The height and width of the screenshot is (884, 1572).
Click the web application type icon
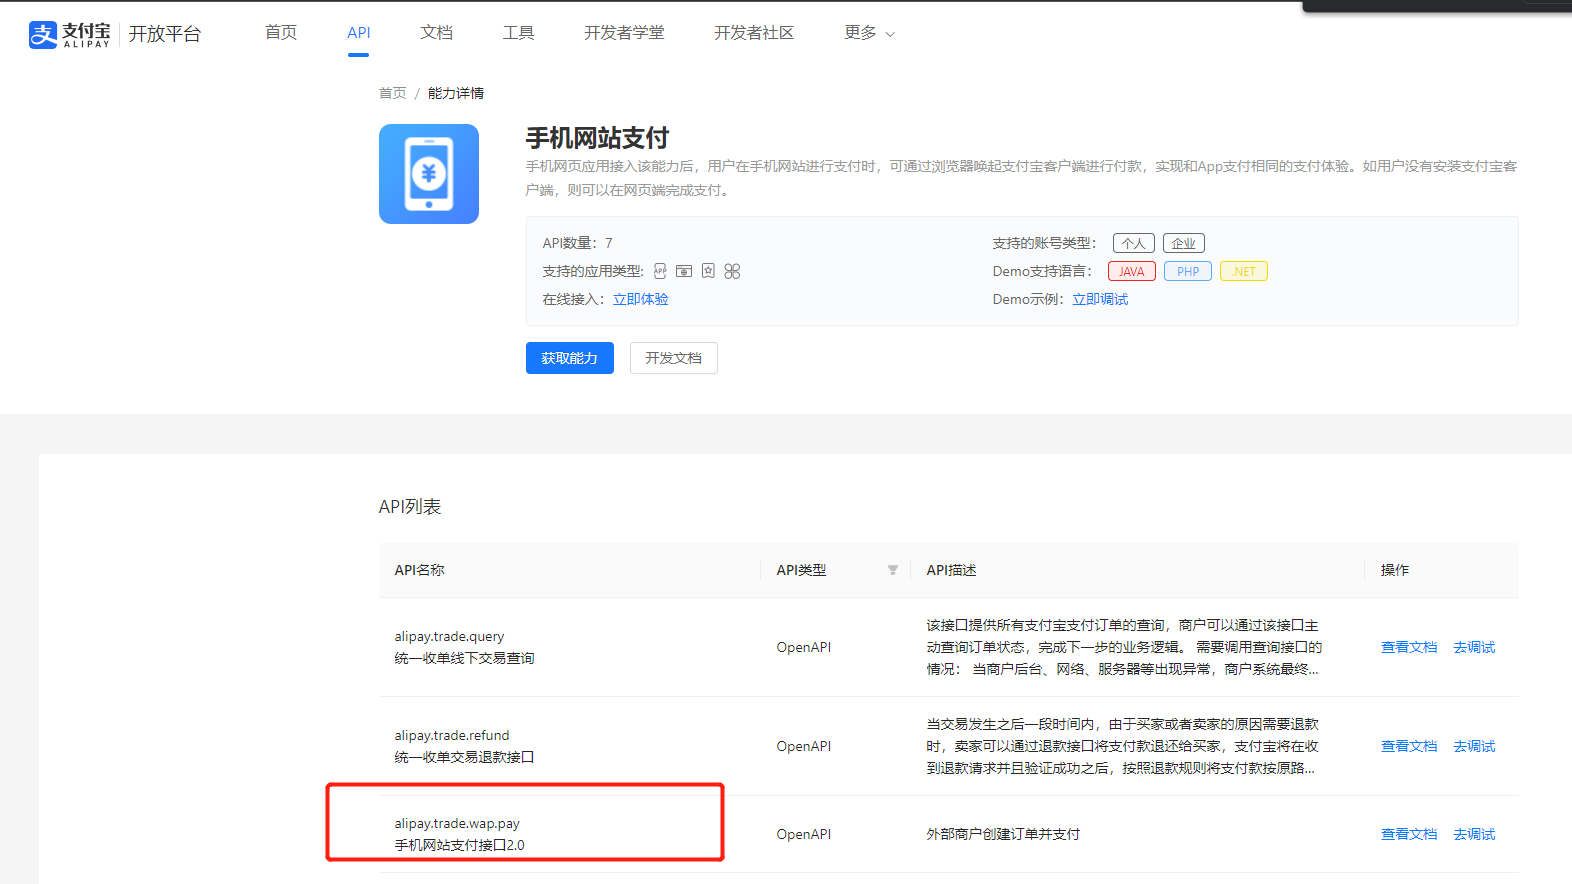coord(684,271)
